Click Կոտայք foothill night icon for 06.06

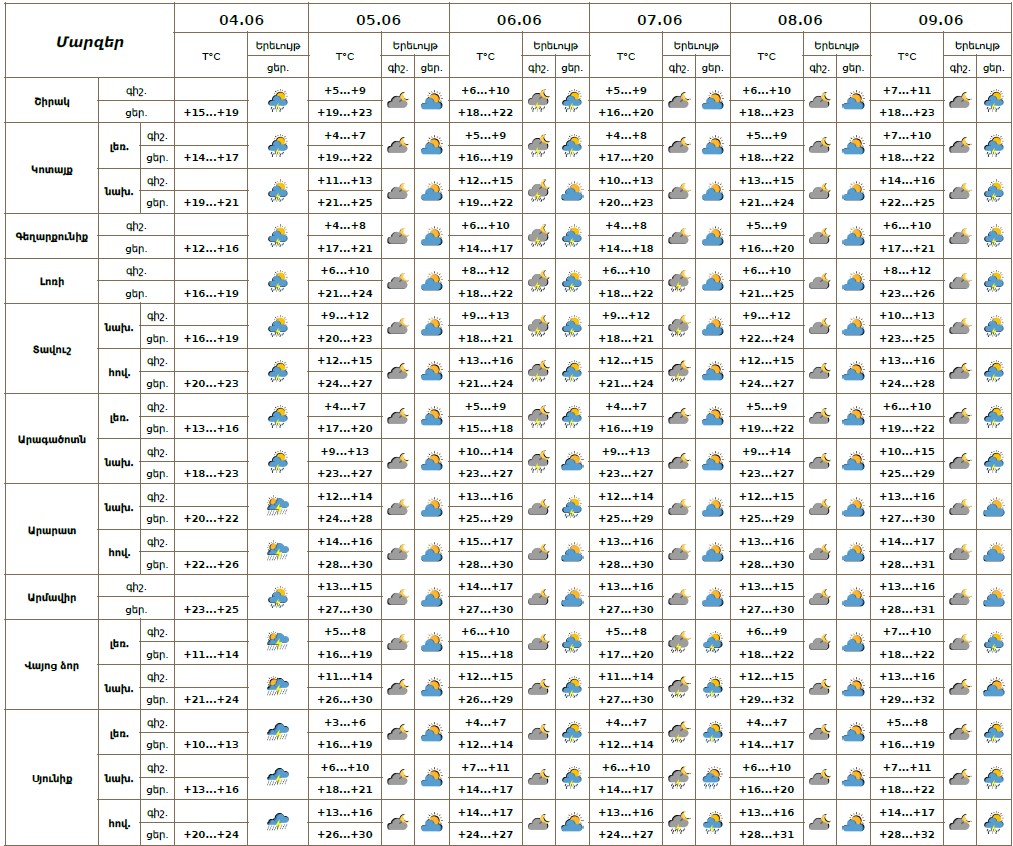538,191
